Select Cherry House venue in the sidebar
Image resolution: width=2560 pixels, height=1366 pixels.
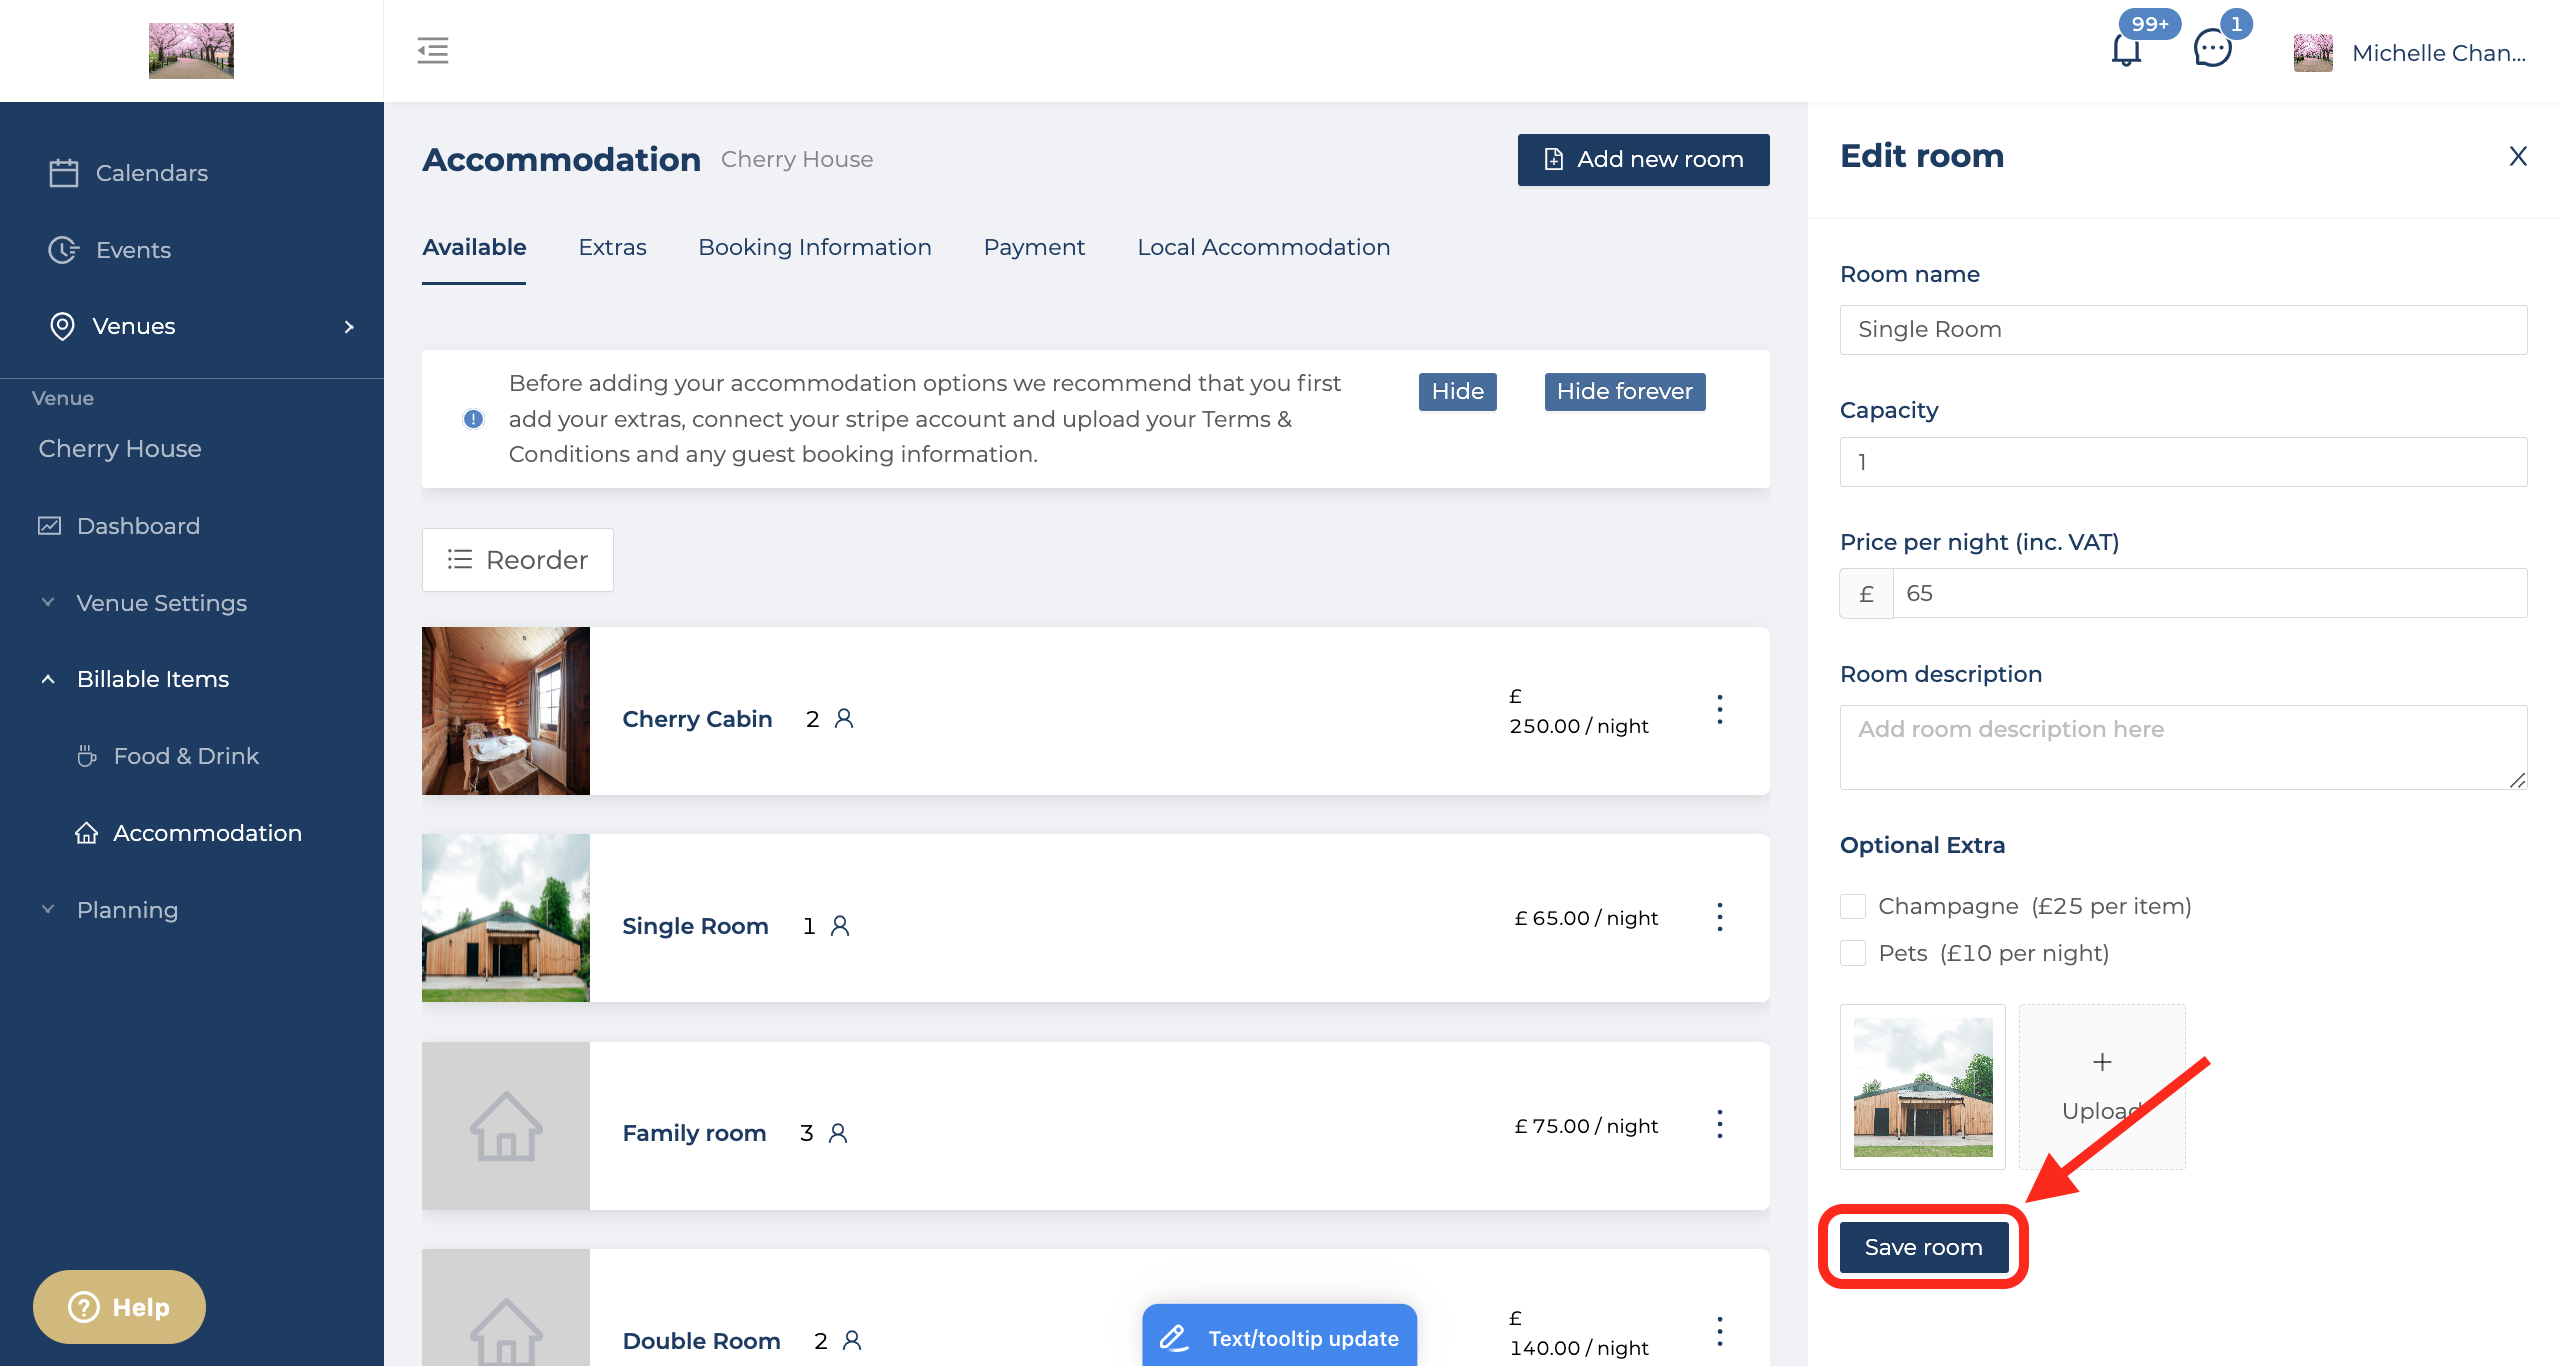coord(120,449)
